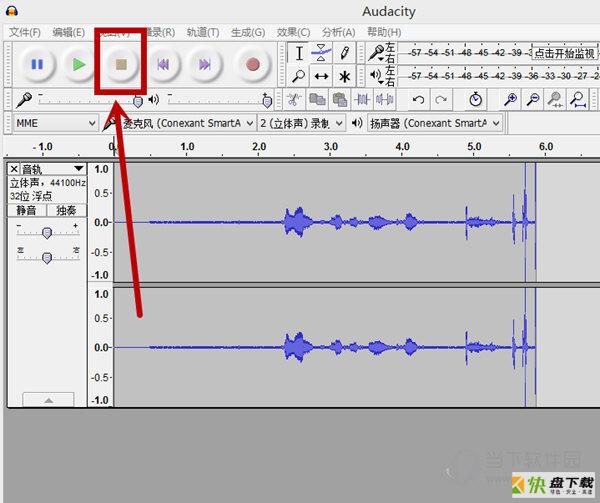This screenshot has height=503, width=600.
Task: Open the microphone Conexant recording device dropdown
Action: coord(187,123)
